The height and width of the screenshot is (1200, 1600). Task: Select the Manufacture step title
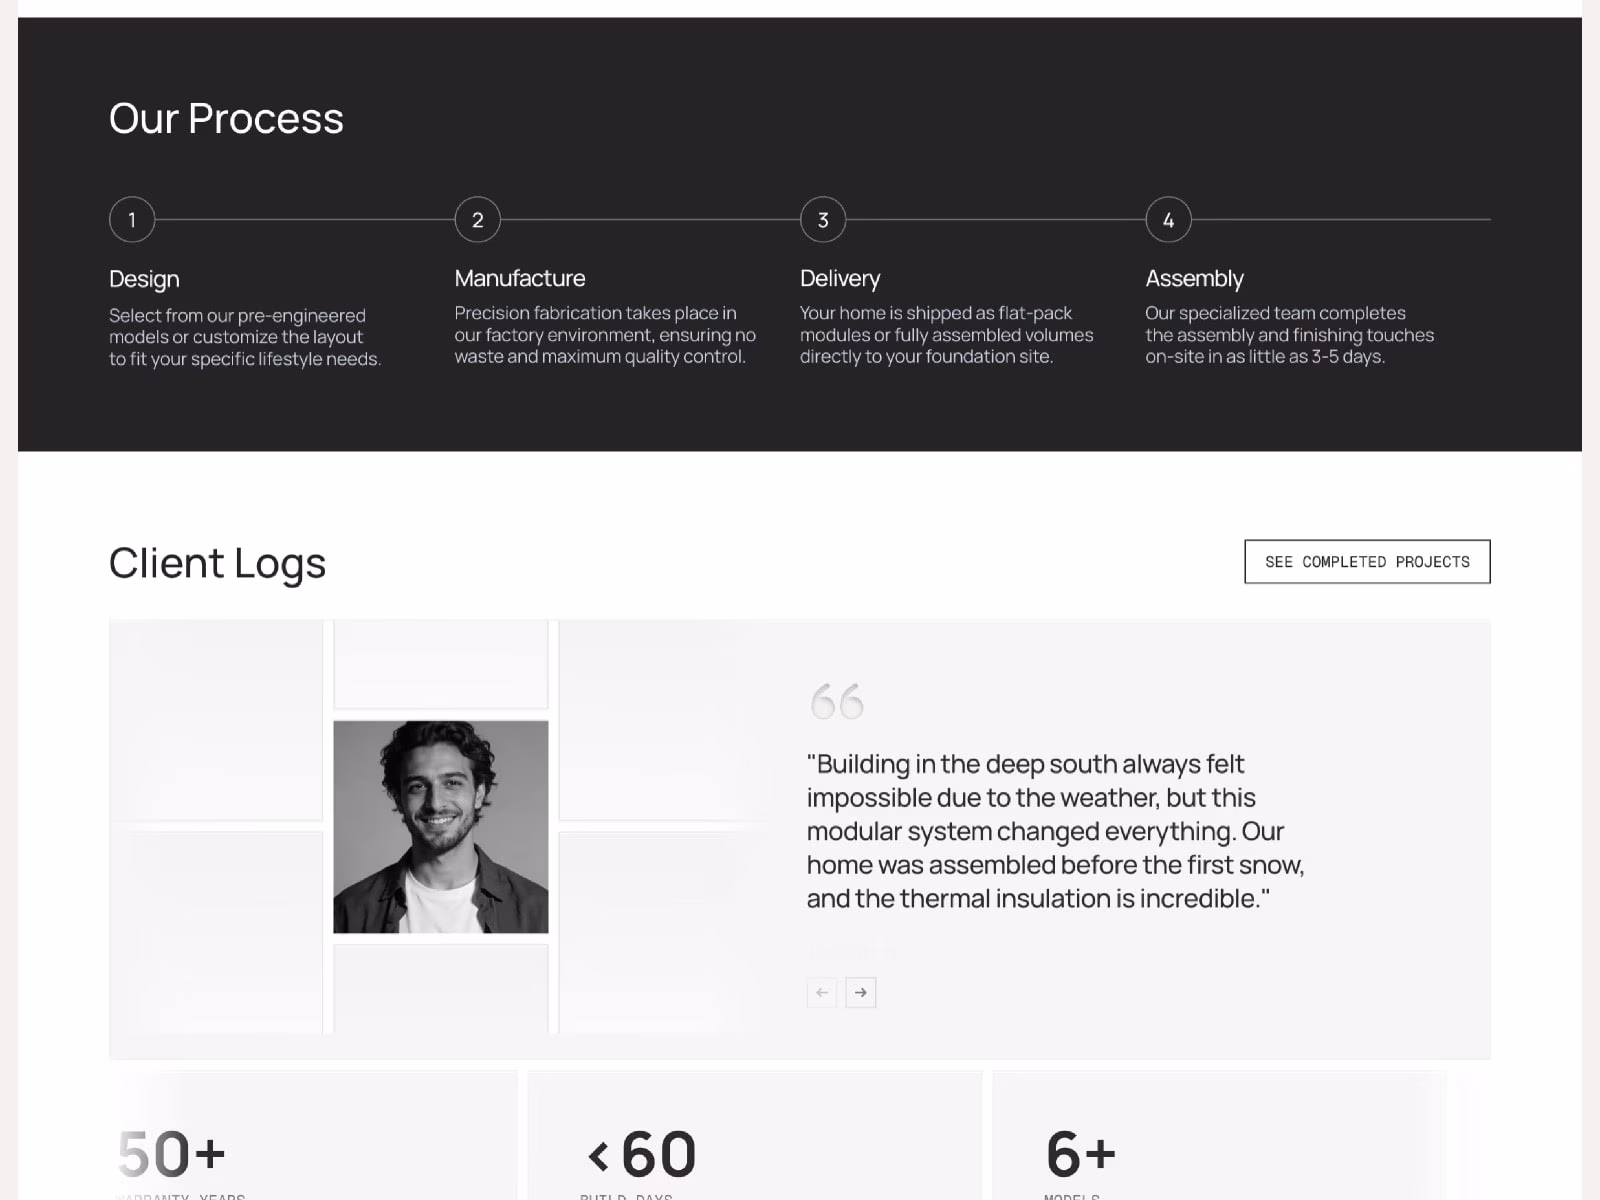[520, 278]
